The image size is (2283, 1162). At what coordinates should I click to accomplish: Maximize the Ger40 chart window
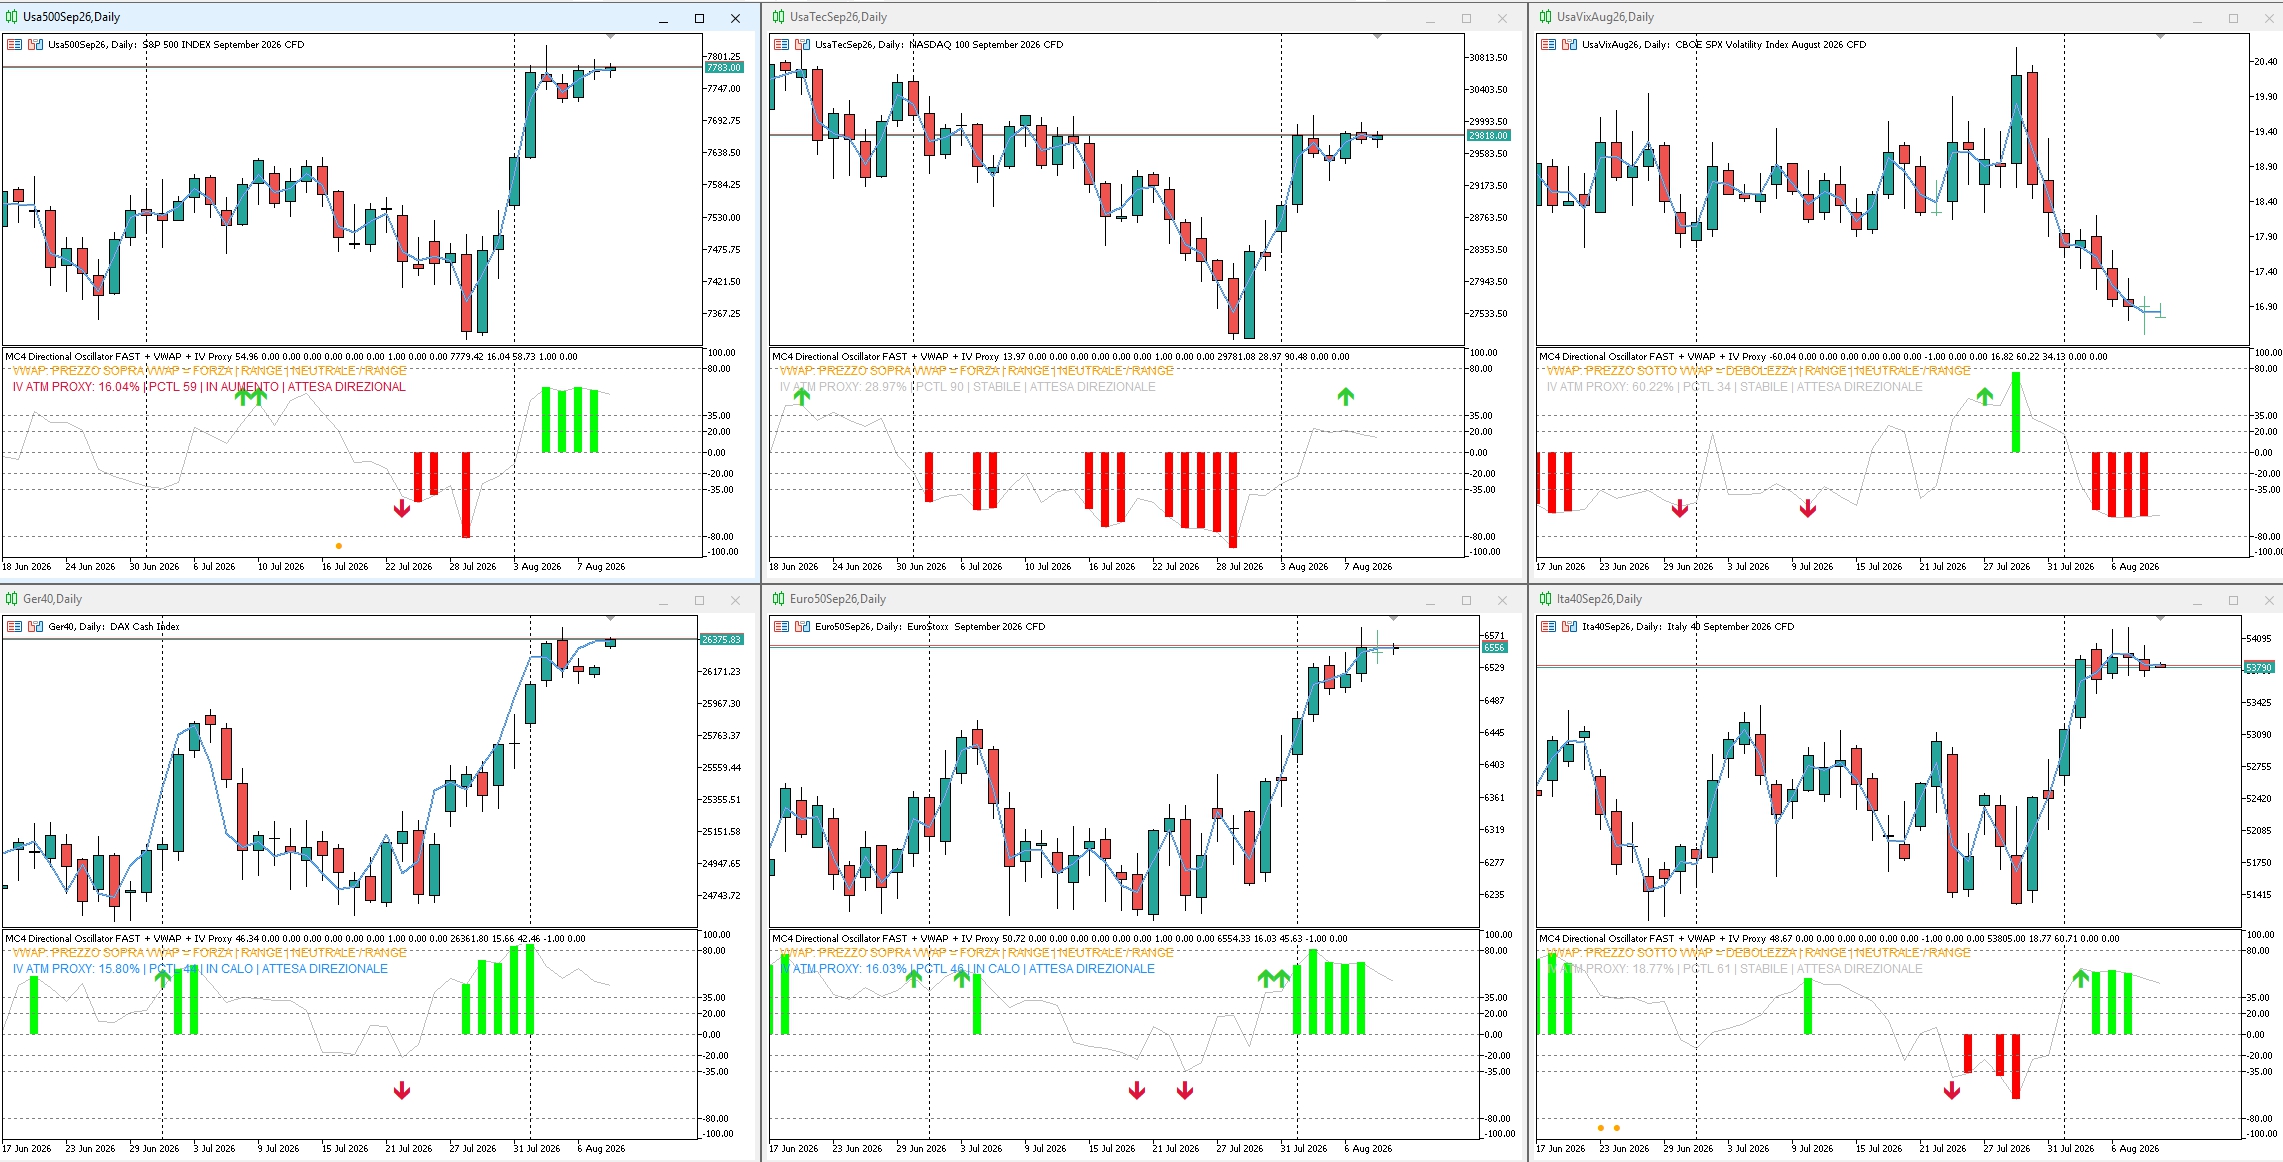tap(699, 600)
